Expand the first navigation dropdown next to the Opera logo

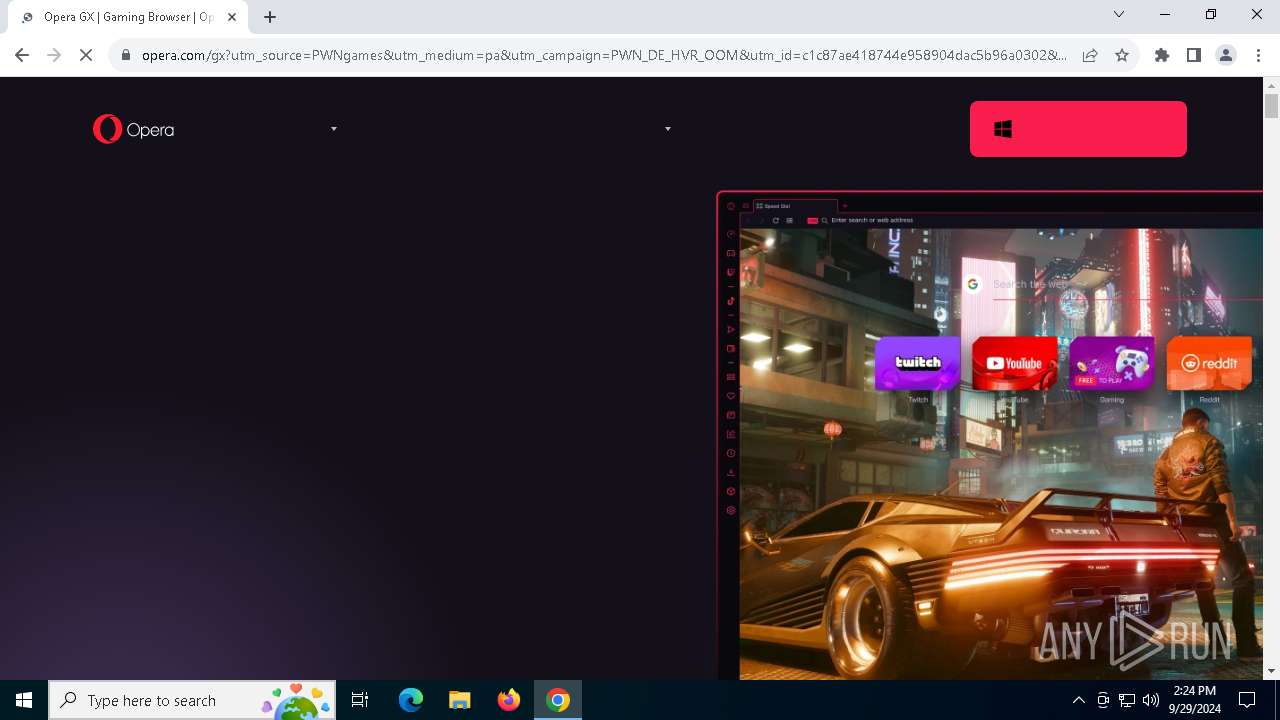pos(334,129)
